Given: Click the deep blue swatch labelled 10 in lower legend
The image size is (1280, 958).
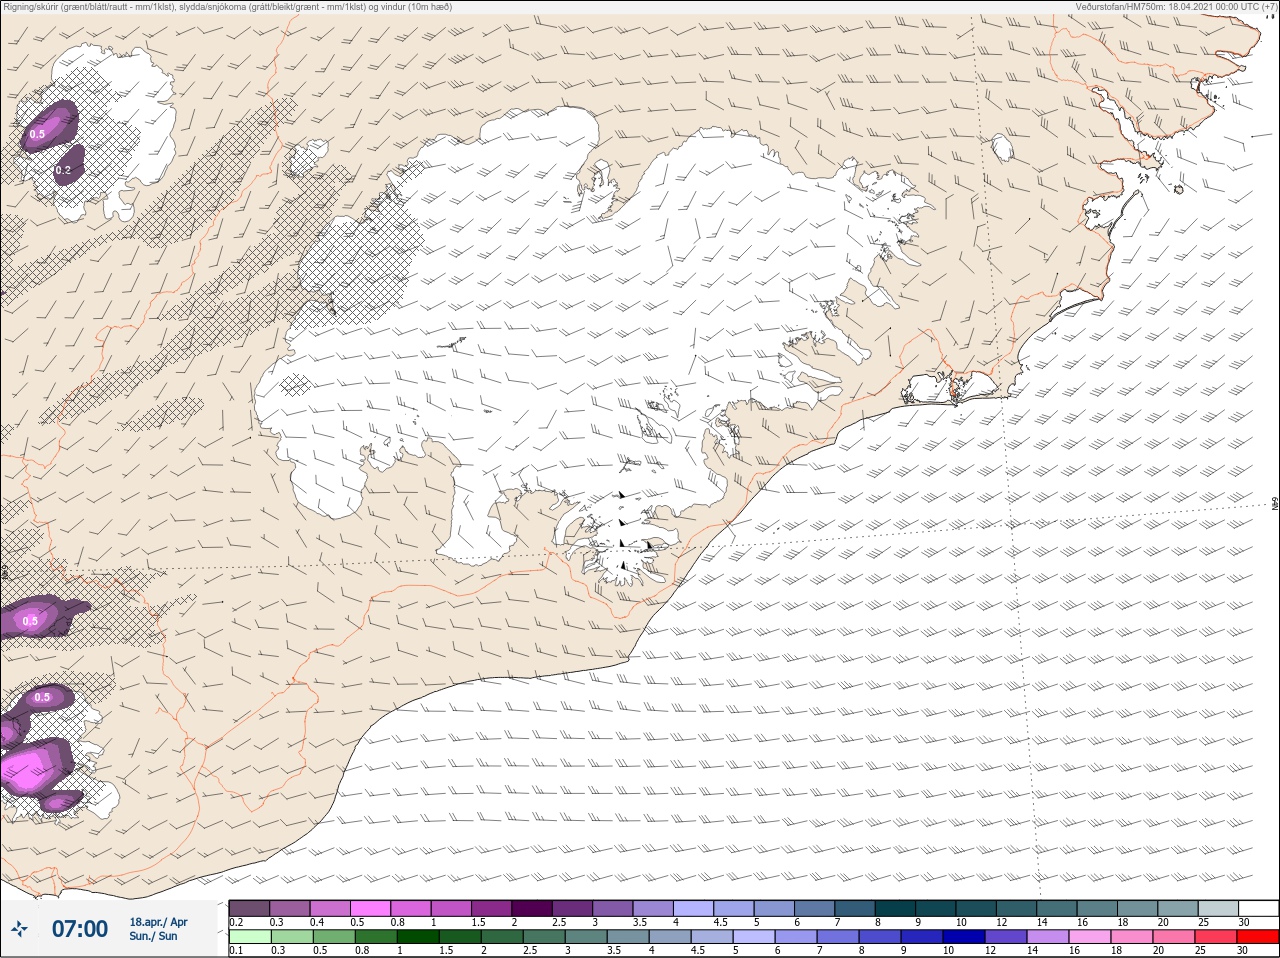Looking at the screenshot, I should (962, 937).
